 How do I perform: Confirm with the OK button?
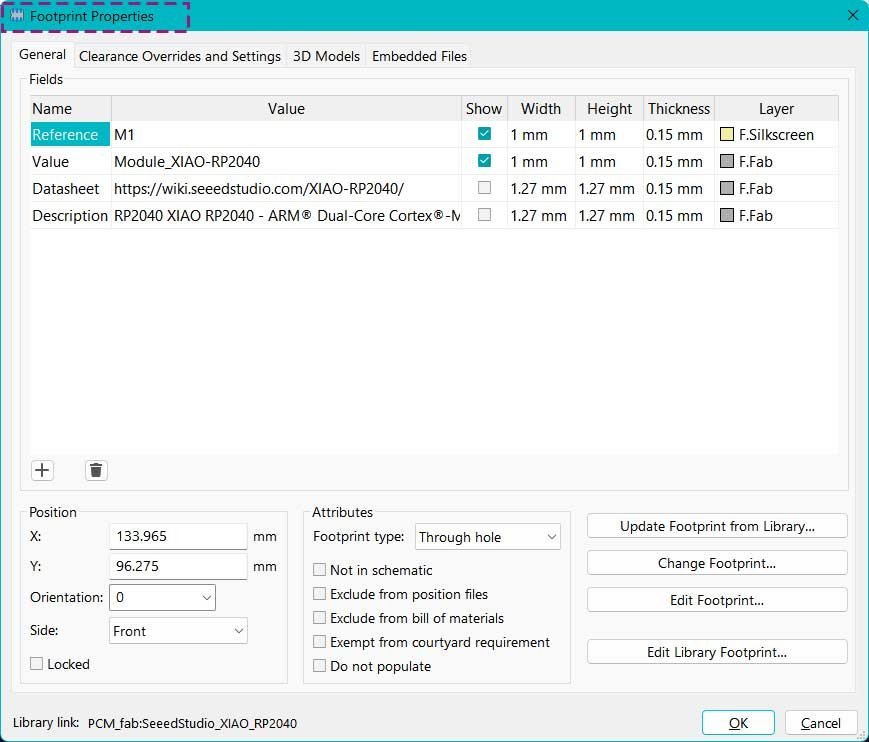coord(738,723)
